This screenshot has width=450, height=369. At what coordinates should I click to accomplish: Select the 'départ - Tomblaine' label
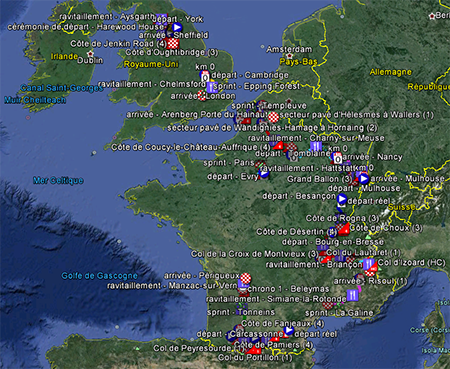coord(293,154)
